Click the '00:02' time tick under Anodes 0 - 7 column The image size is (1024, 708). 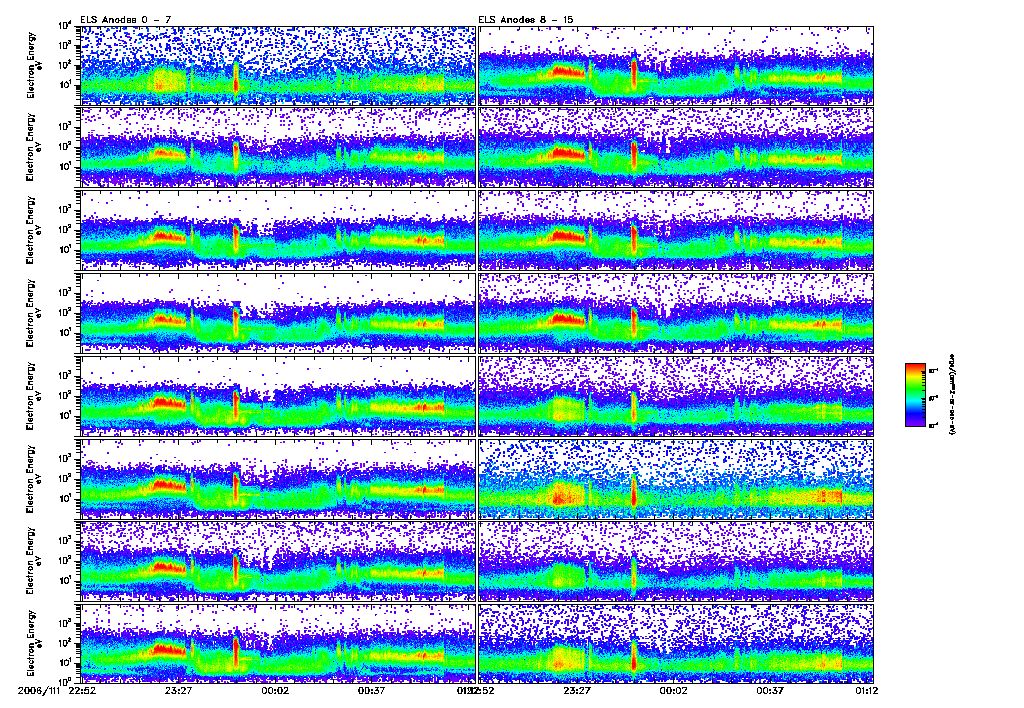tap(275, 690)
